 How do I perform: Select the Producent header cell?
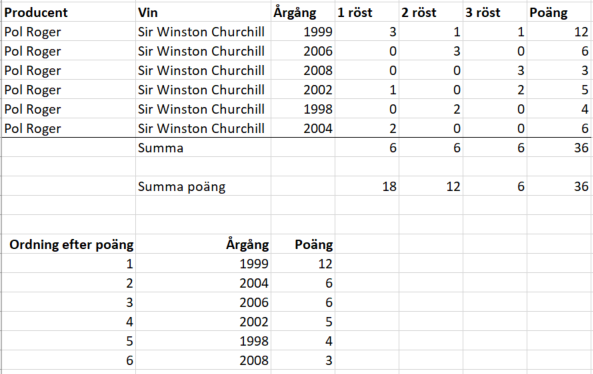pyautogui.click(x=68, y=12)
